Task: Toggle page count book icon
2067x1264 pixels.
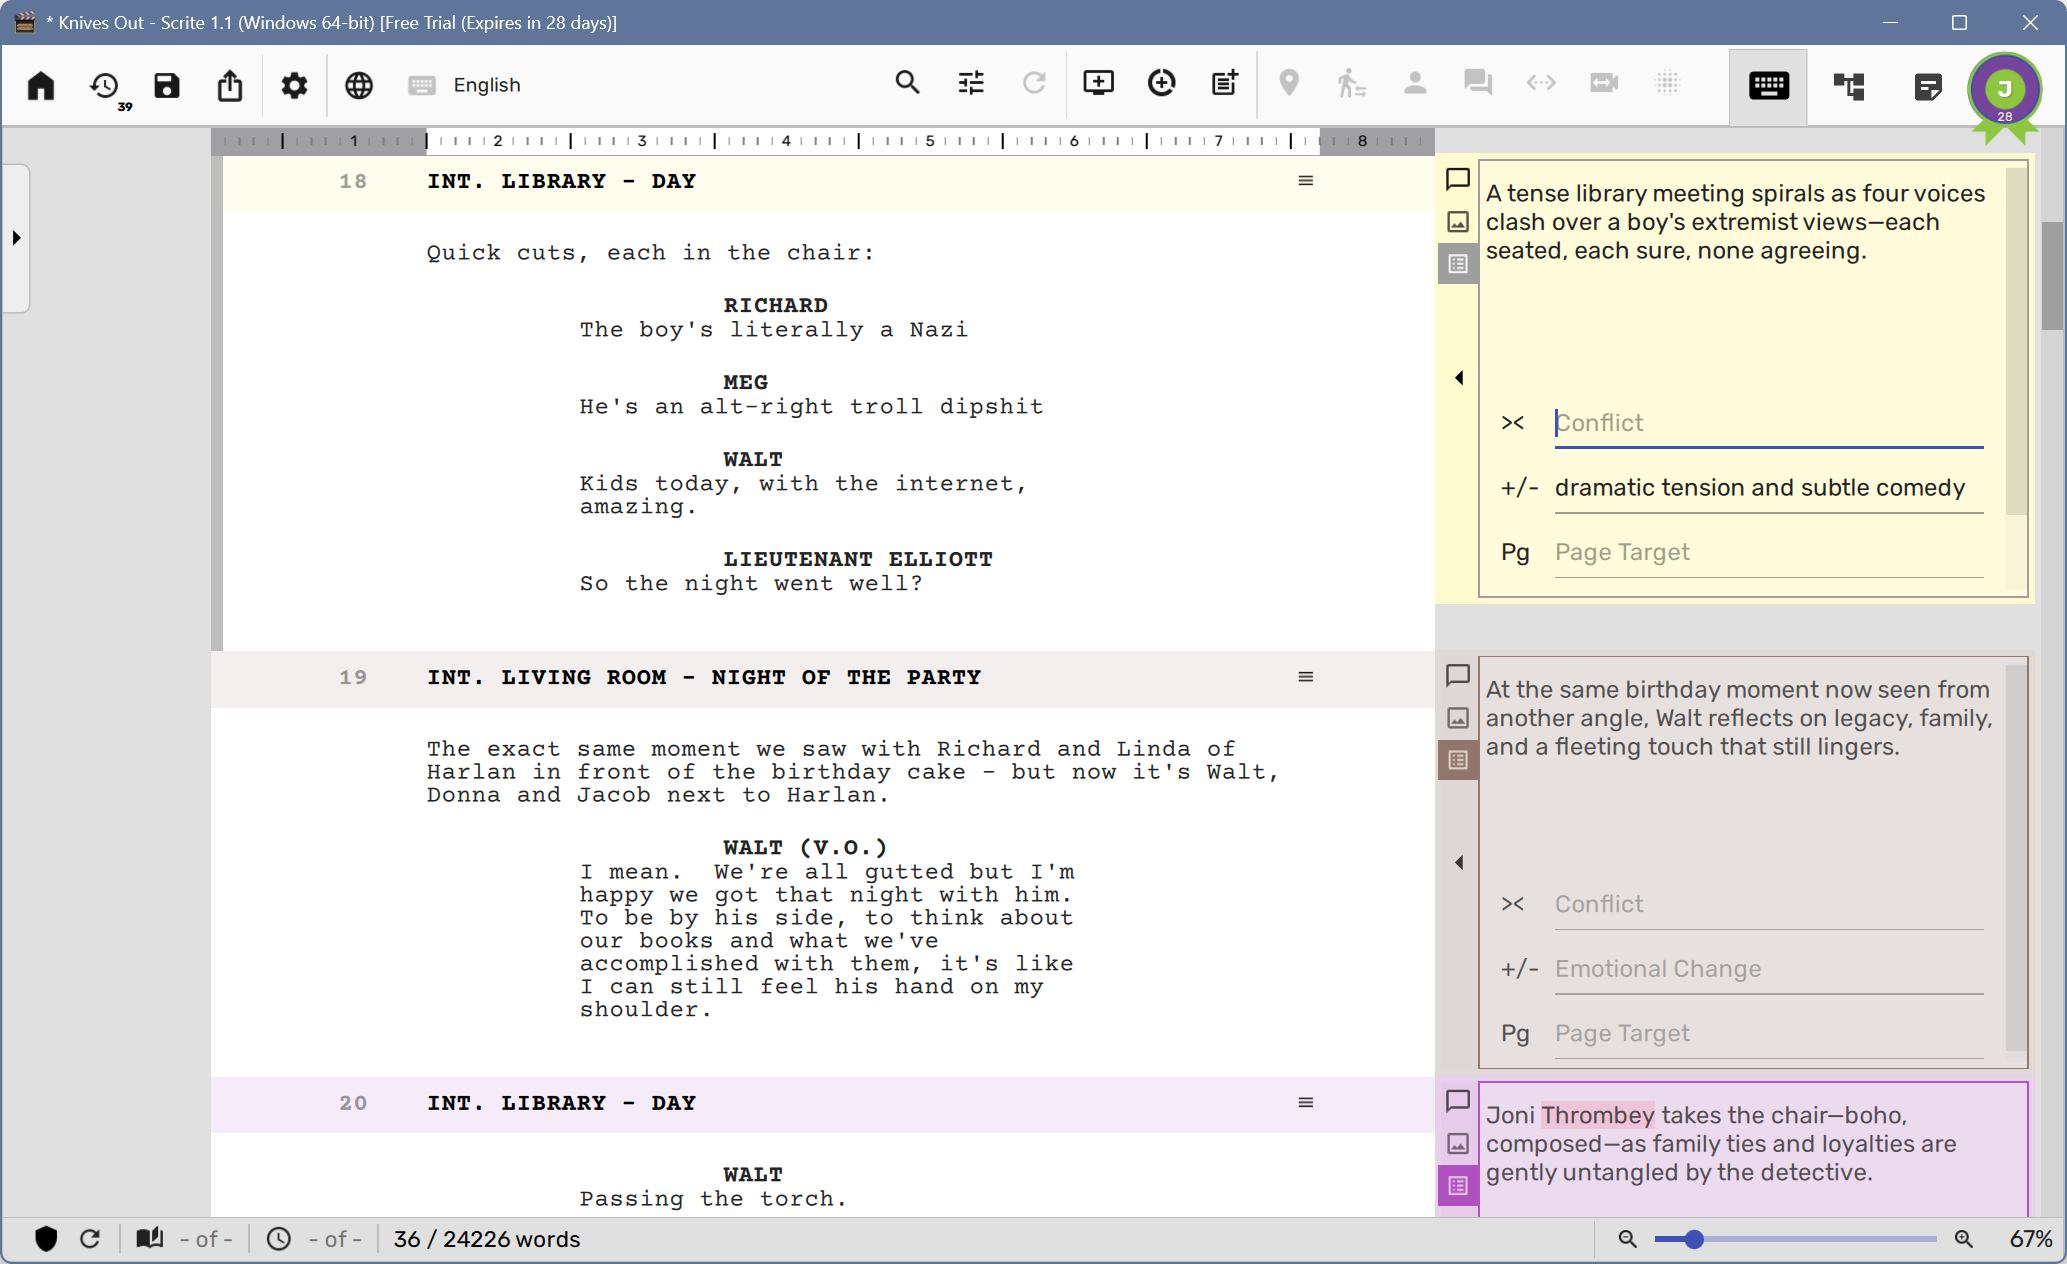Action: tap(150, 1239)
